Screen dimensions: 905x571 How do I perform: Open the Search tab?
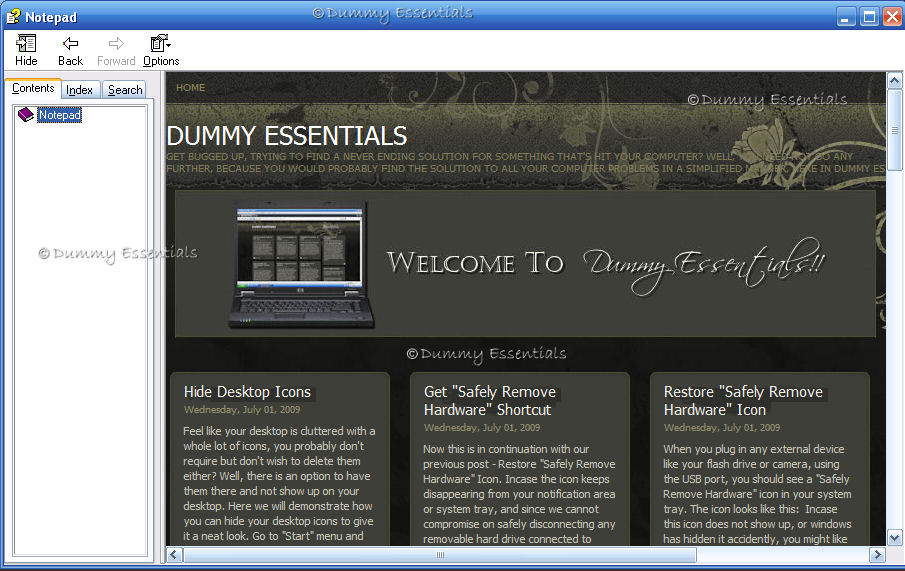[x=125, y=90]
